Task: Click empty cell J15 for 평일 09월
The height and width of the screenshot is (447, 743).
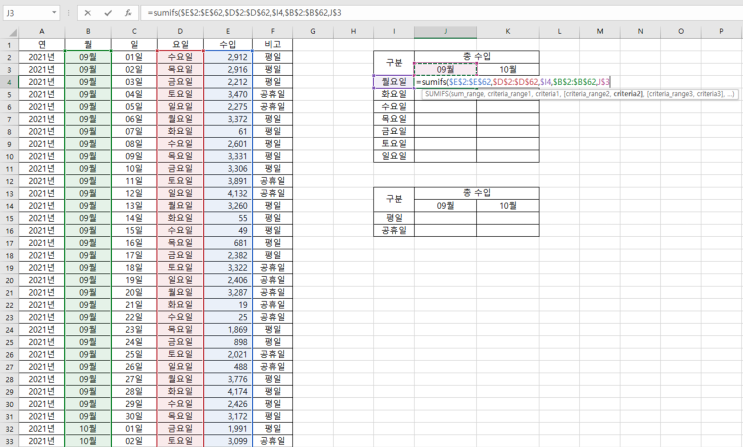Action: coord(445,218)
